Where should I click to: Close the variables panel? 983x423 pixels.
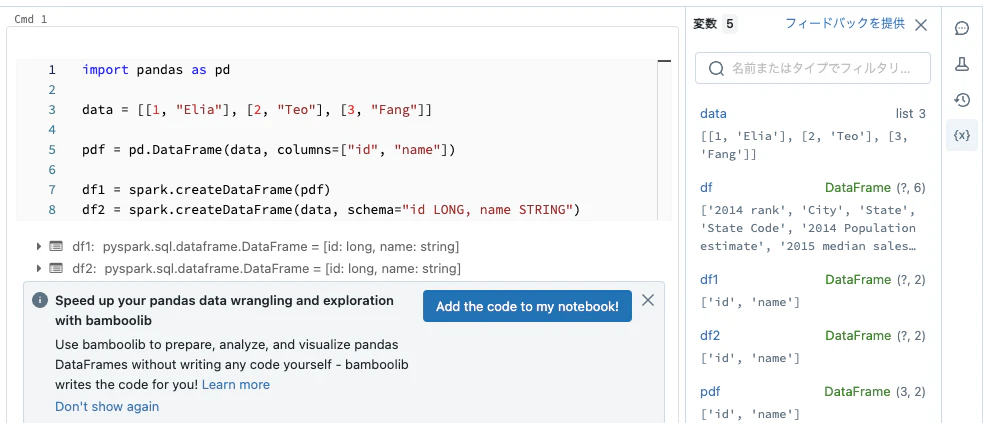click(921, 25)
